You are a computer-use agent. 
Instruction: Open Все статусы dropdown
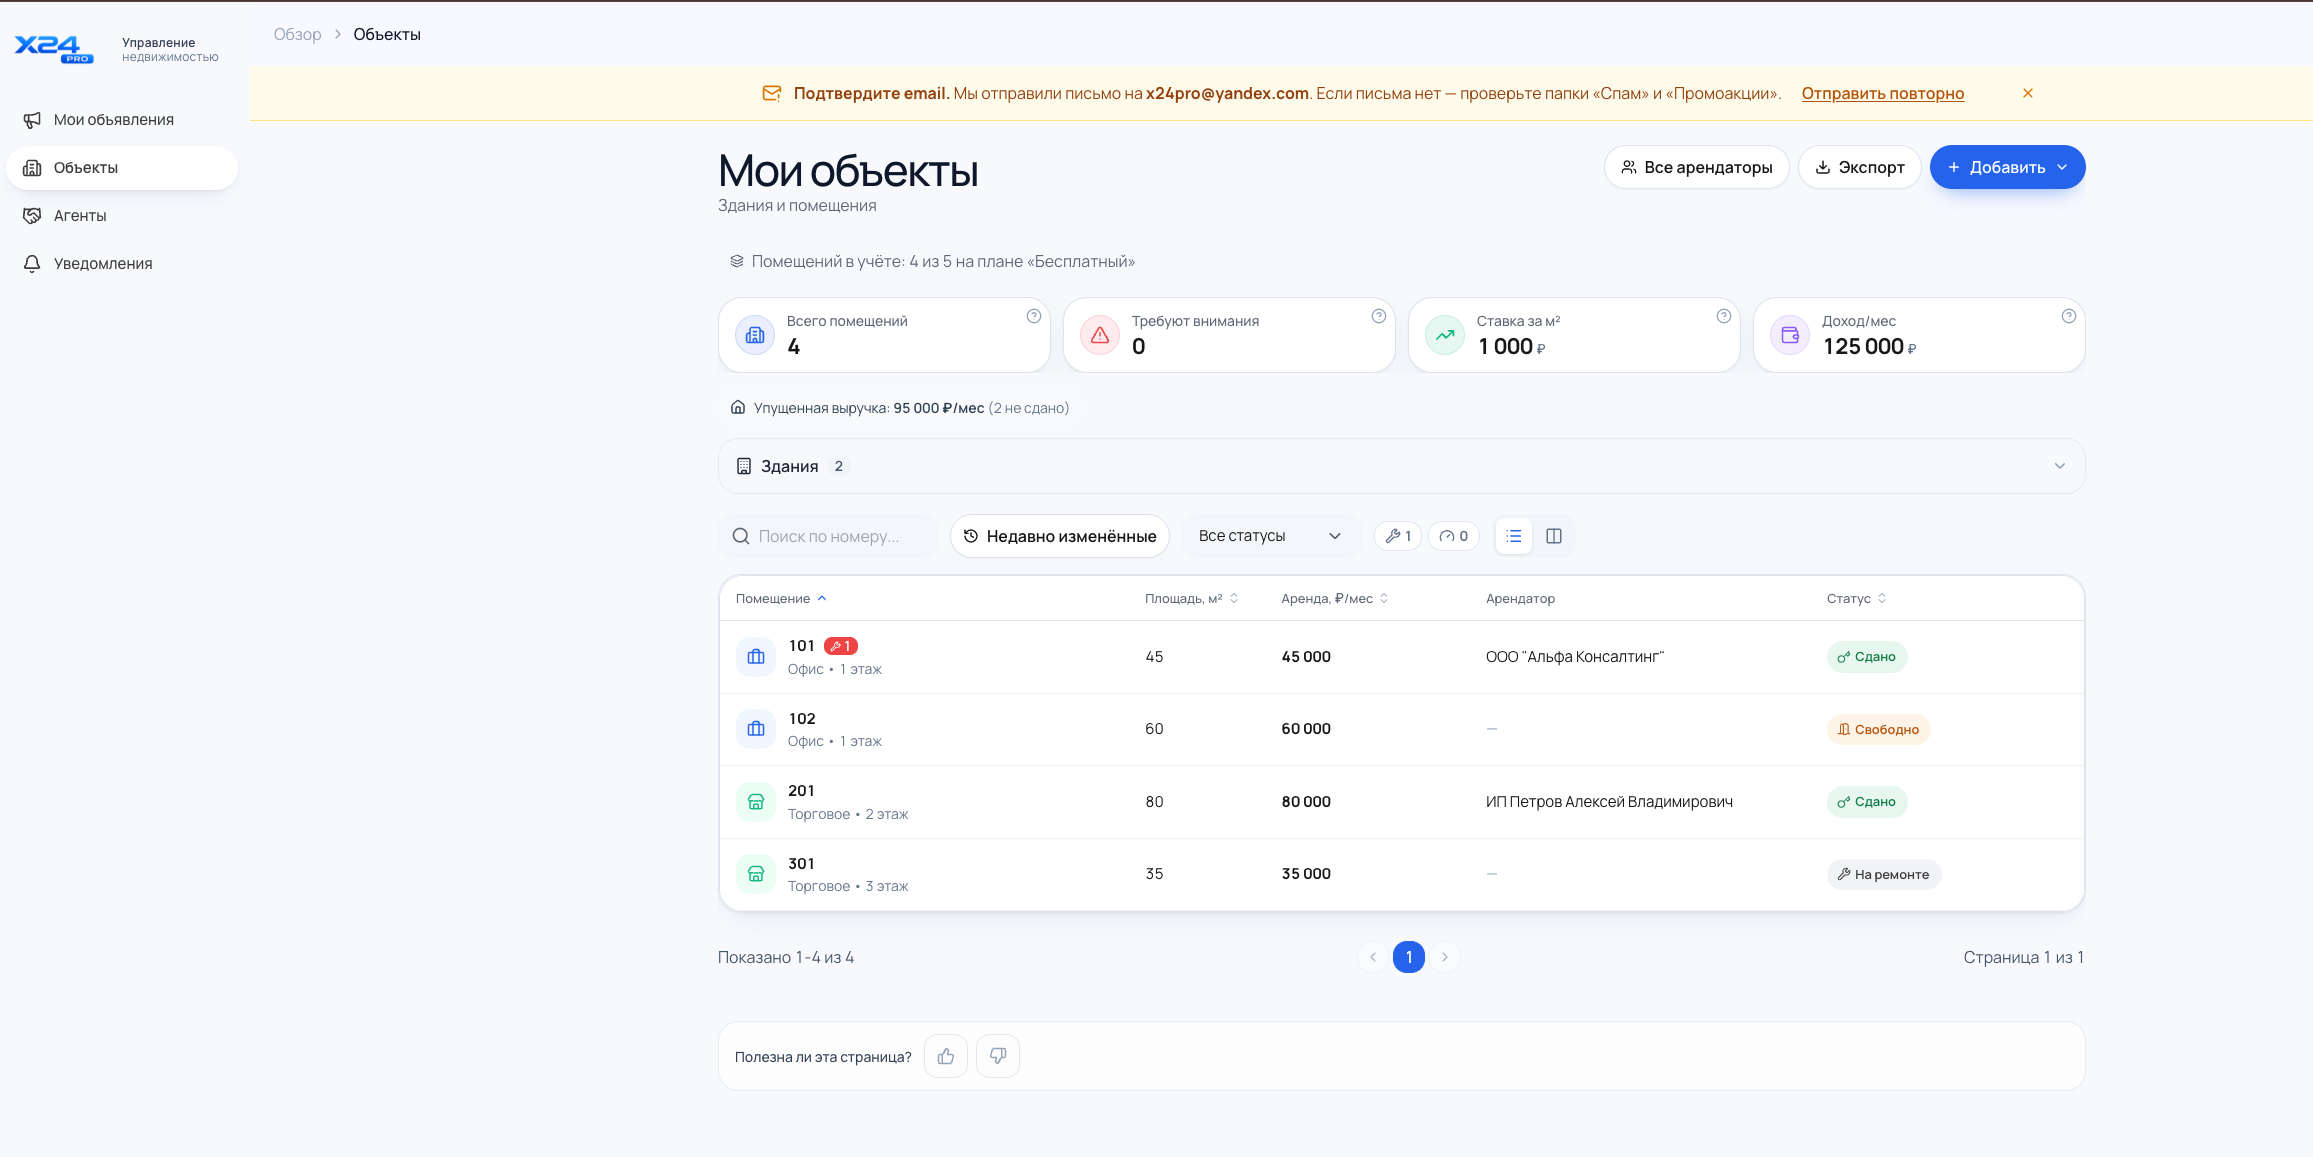(1270, 536)
